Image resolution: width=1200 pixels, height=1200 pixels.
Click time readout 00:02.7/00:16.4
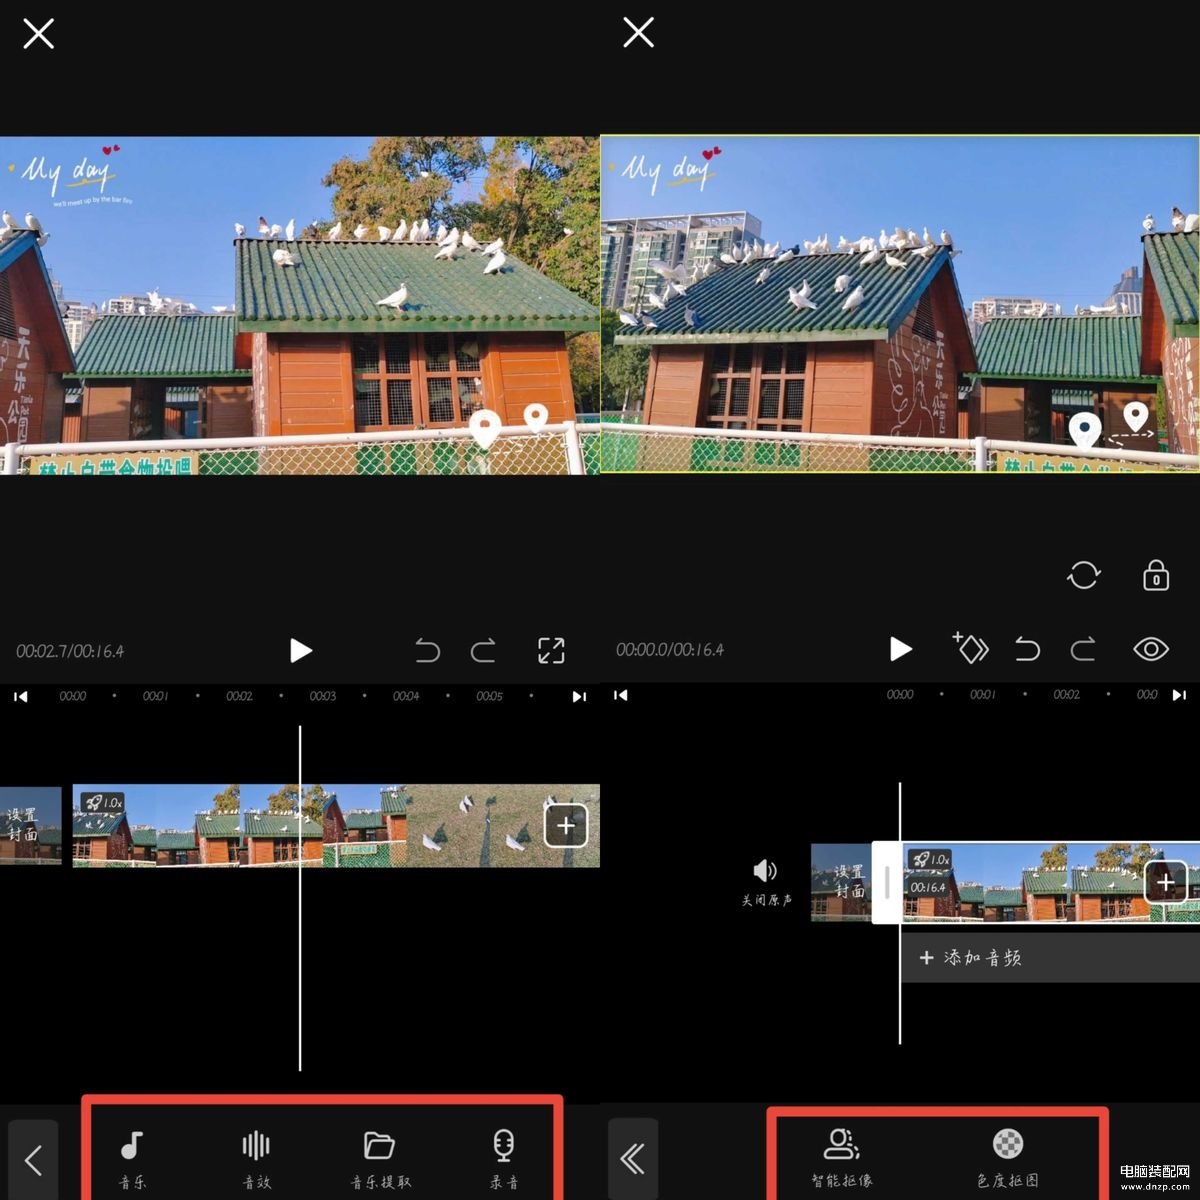click(70, 651)
